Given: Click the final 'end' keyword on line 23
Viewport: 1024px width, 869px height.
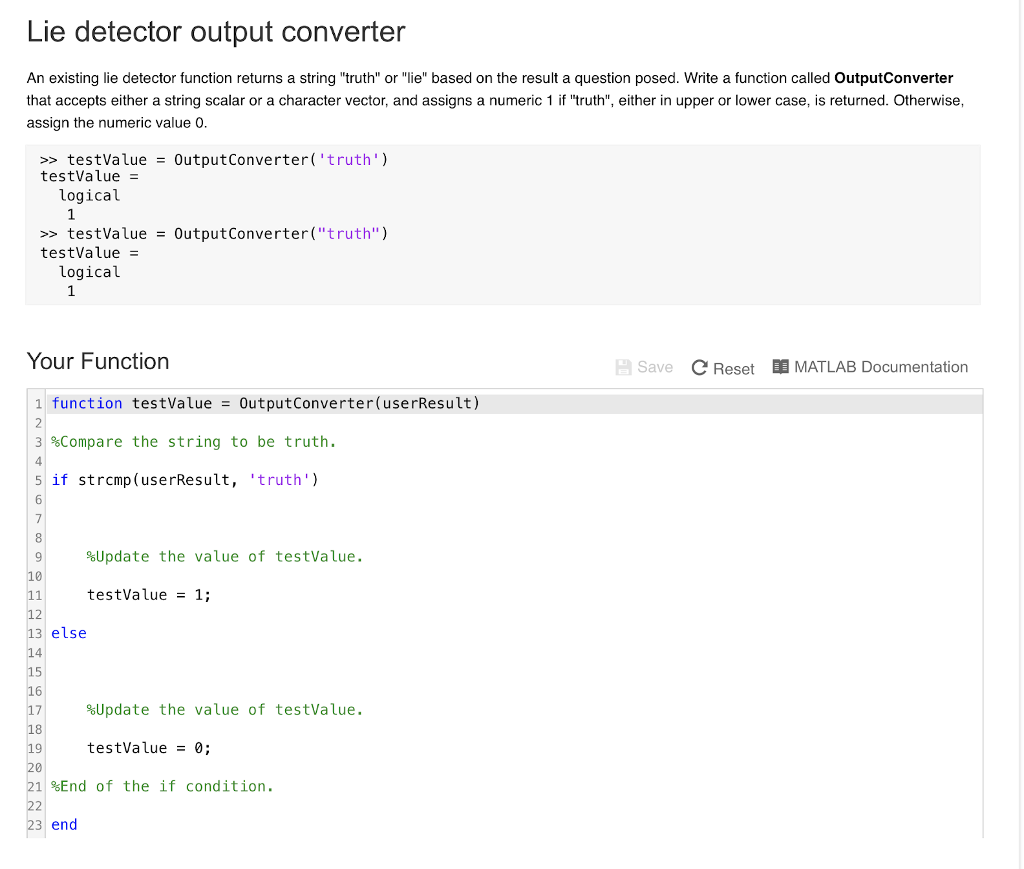Looking at the screenshot, I should (64, 825).
